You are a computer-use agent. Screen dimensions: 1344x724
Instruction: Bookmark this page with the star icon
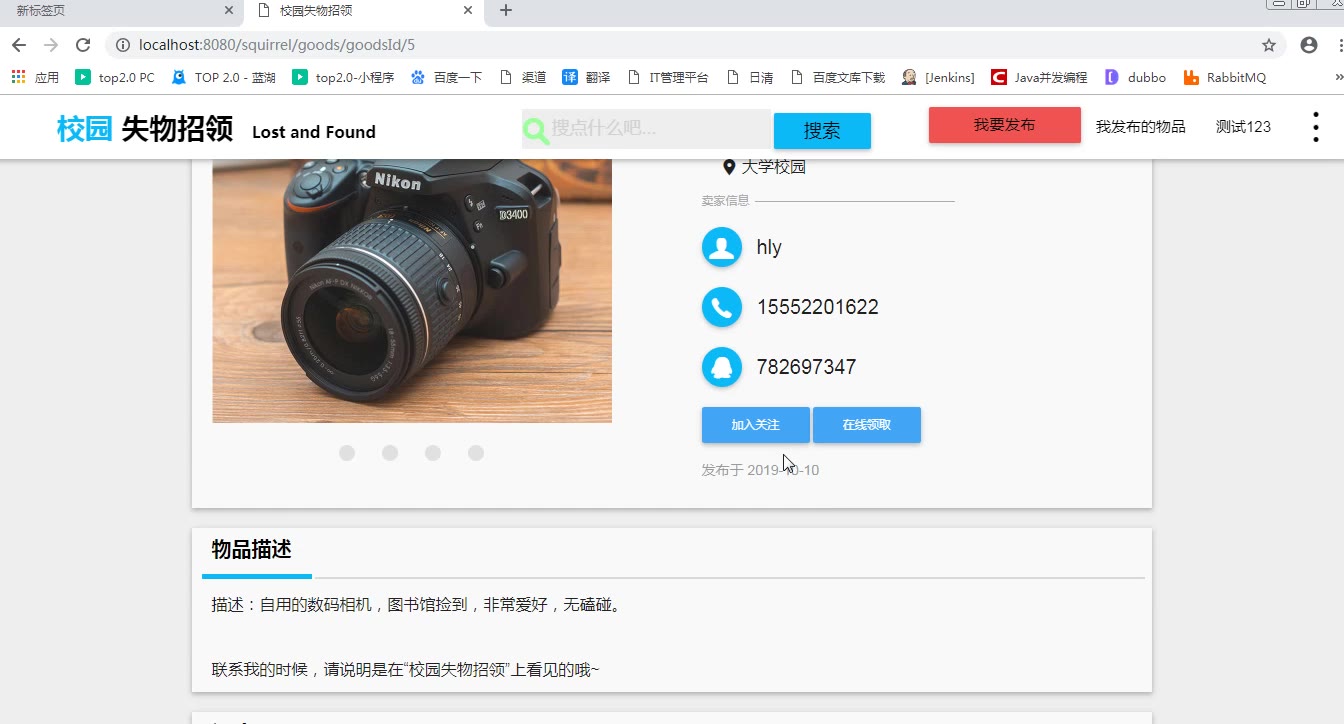1269,45
